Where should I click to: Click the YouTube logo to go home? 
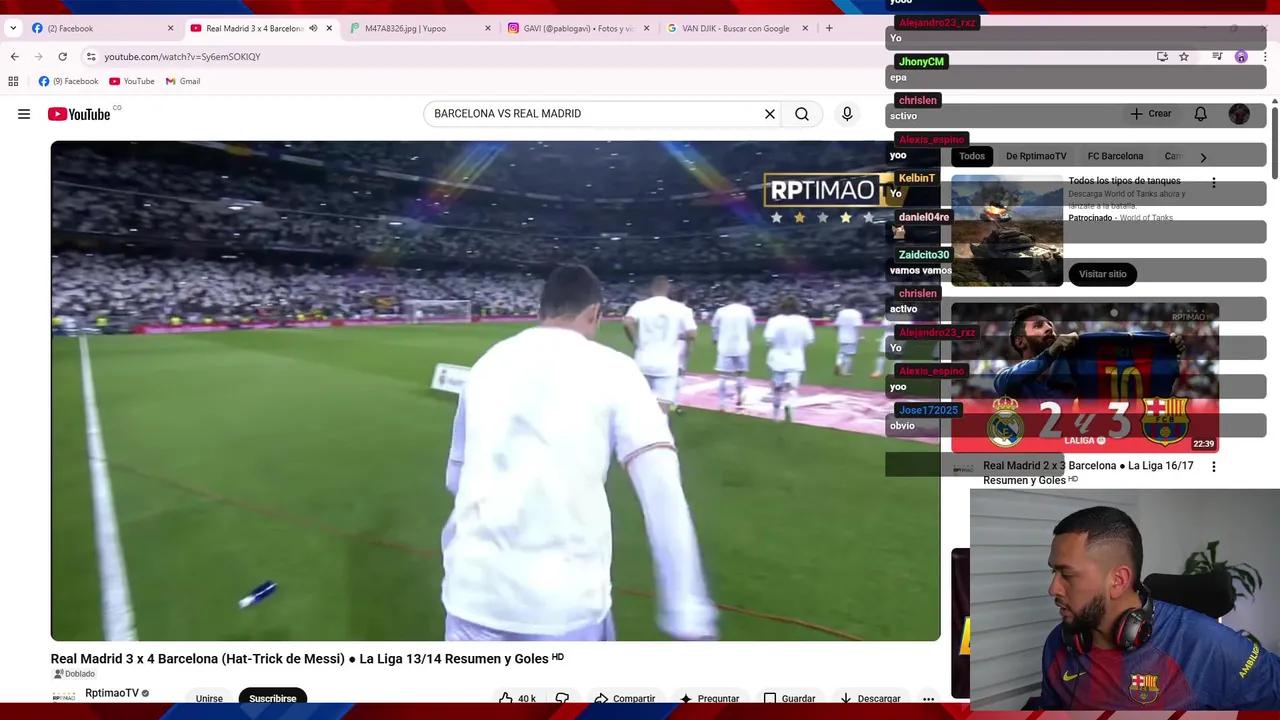(x=79, y=114)
